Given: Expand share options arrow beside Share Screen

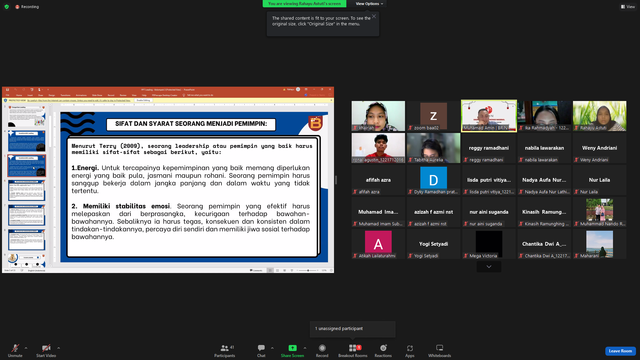Looking at the screenshot, I should (x=305, y=348).
